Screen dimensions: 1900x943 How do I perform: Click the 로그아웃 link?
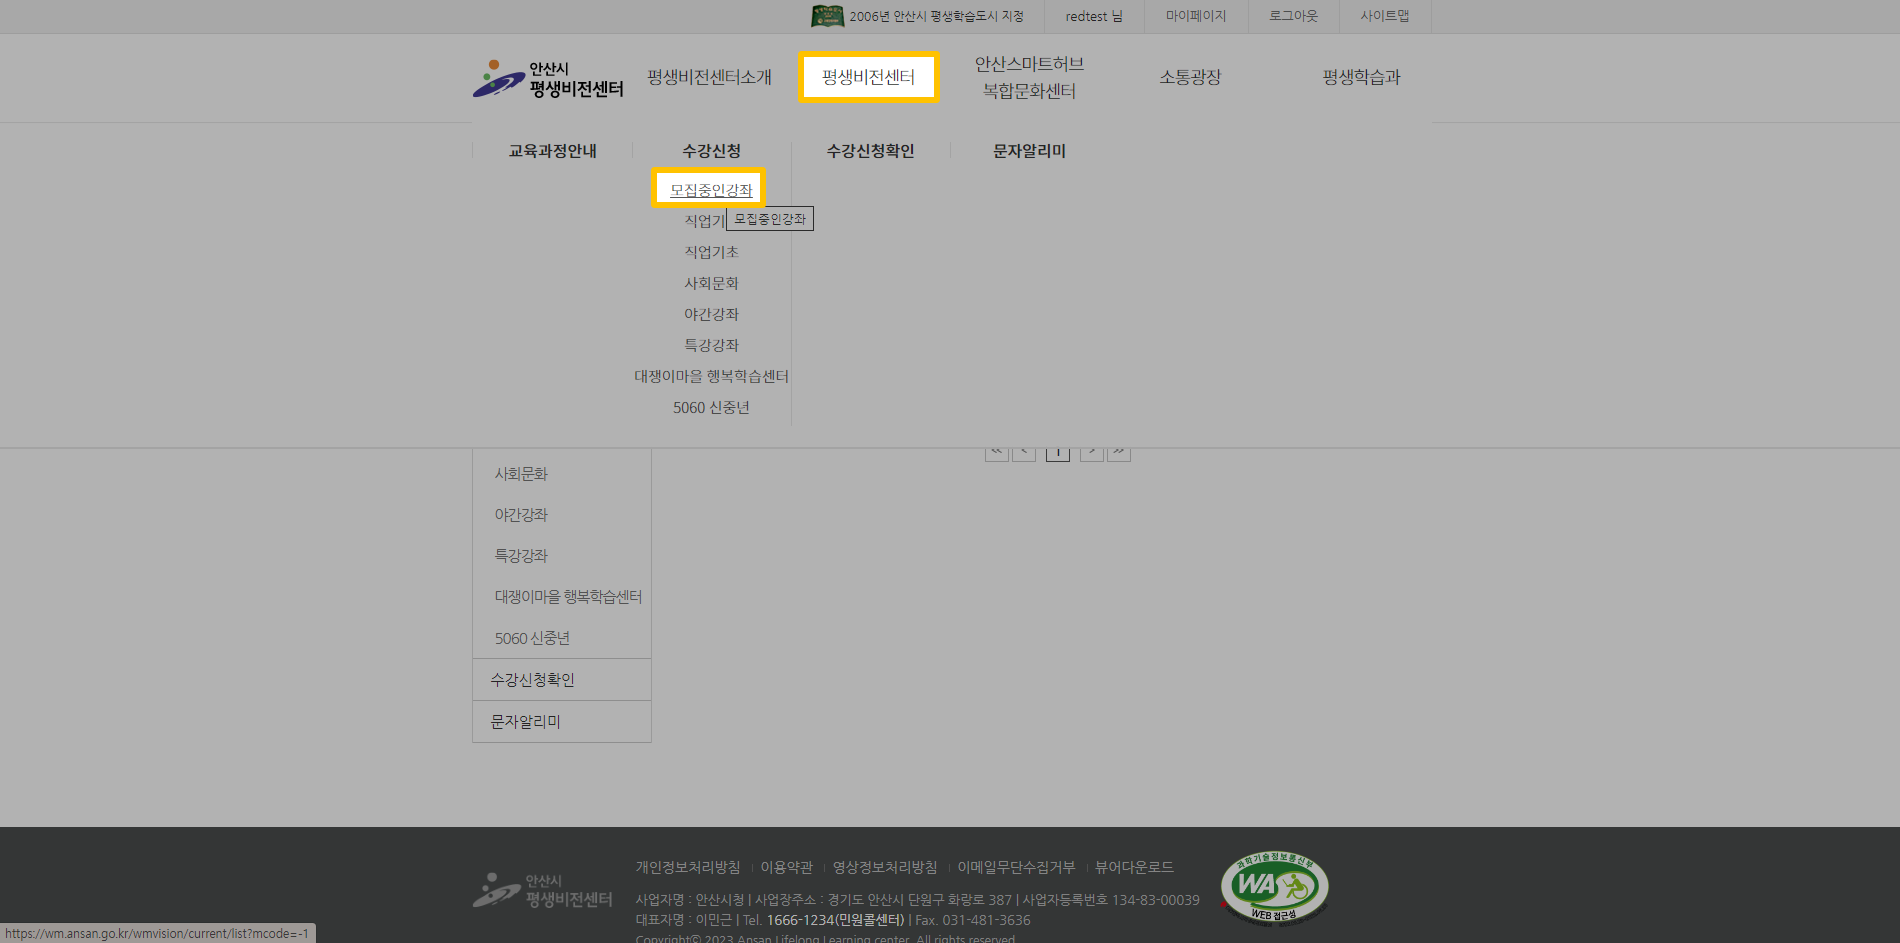(x=1293, y=16)
